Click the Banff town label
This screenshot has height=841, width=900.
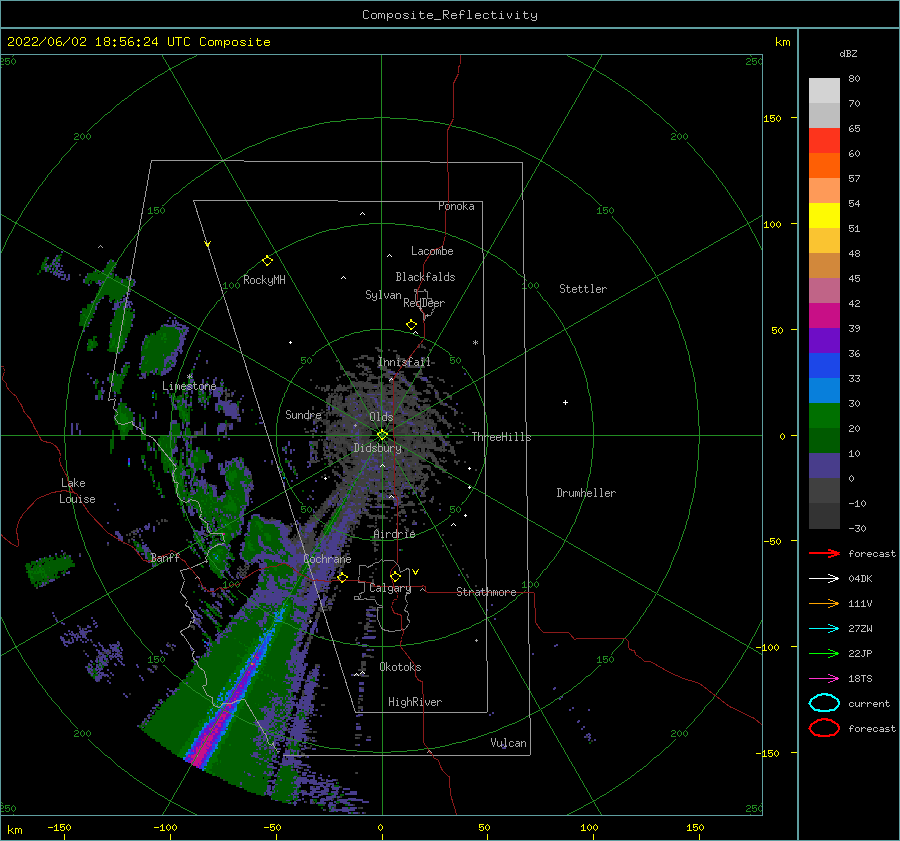pyautogui.click(x=165, y=557)
